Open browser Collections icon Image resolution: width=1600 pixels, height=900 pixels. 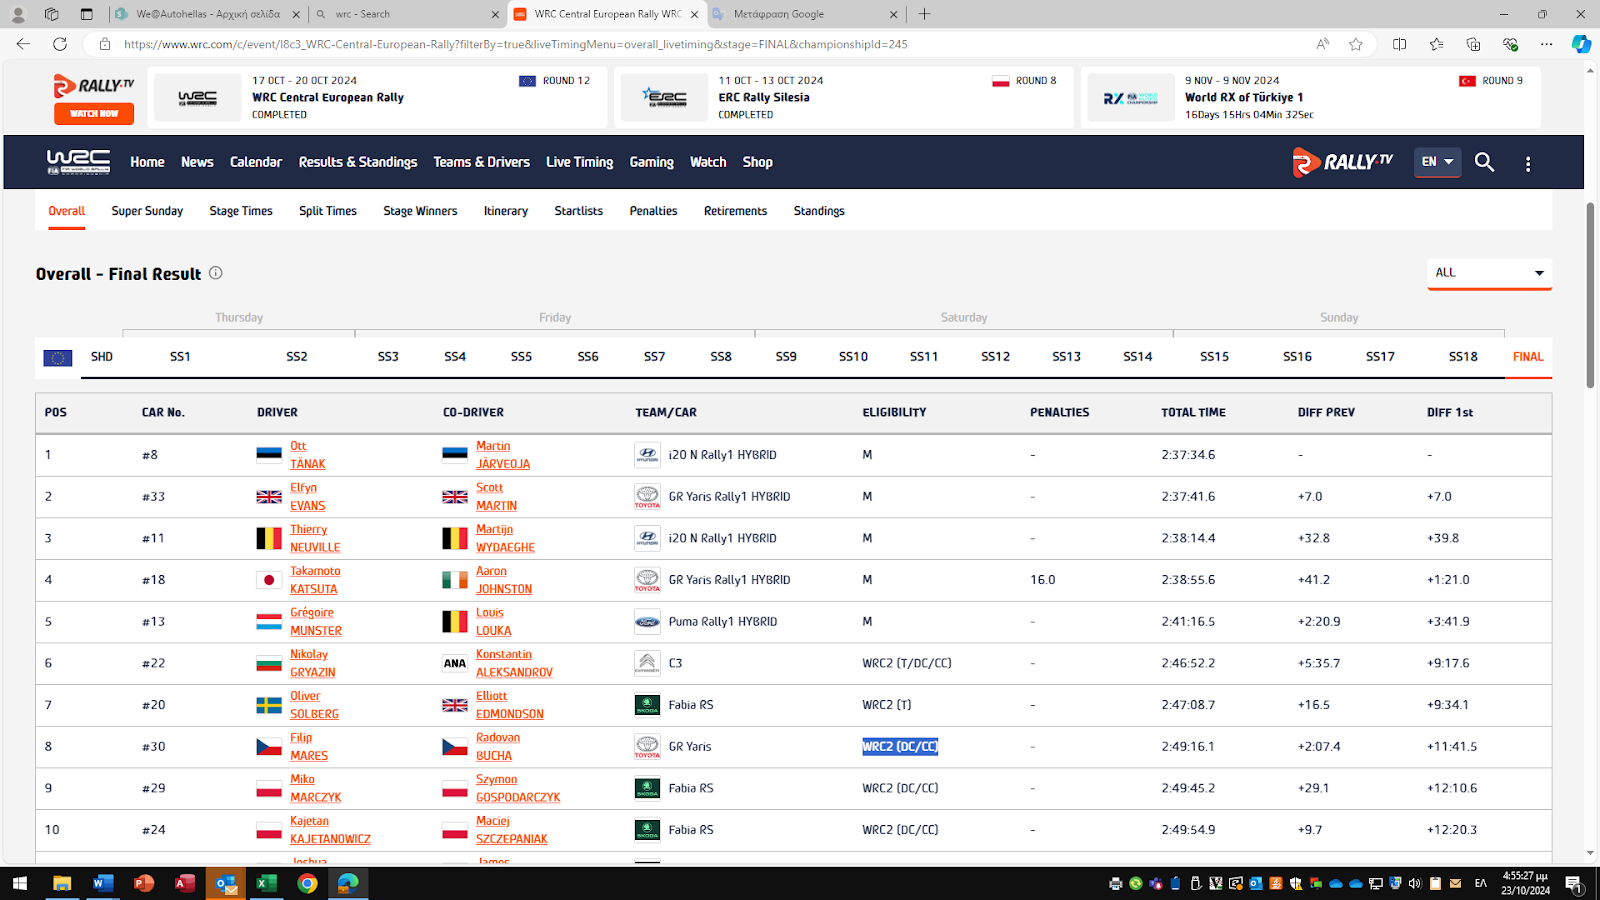[x=1473, y=44]
